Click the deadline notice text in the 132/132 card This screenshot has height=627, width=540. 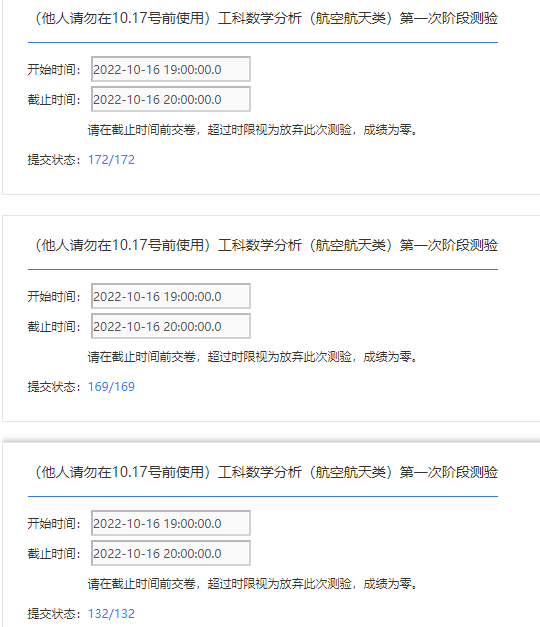252,584
